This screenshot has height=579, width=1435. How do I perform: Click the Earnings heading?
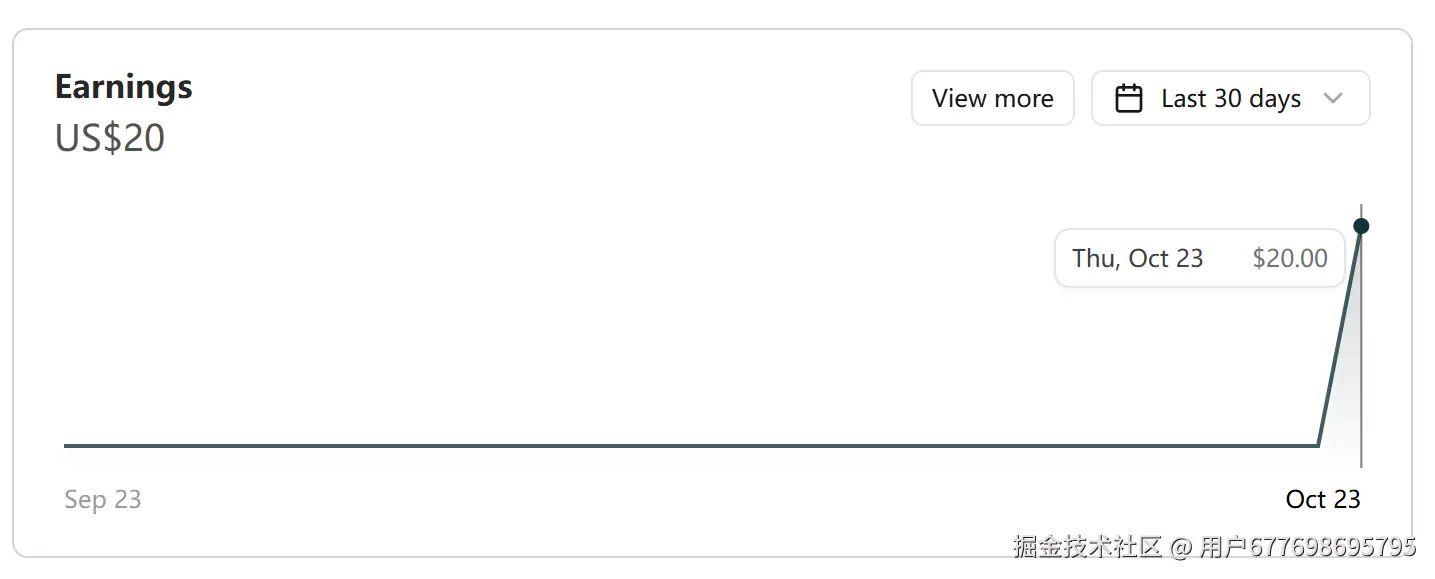[x=124, y=87]
